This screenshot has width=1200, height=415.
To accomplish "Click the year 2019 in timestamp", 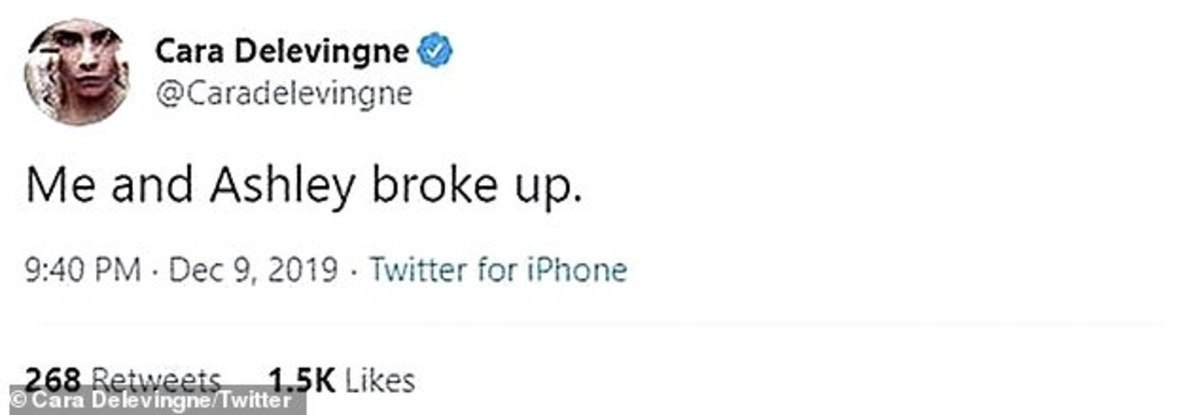I will 308,270.
